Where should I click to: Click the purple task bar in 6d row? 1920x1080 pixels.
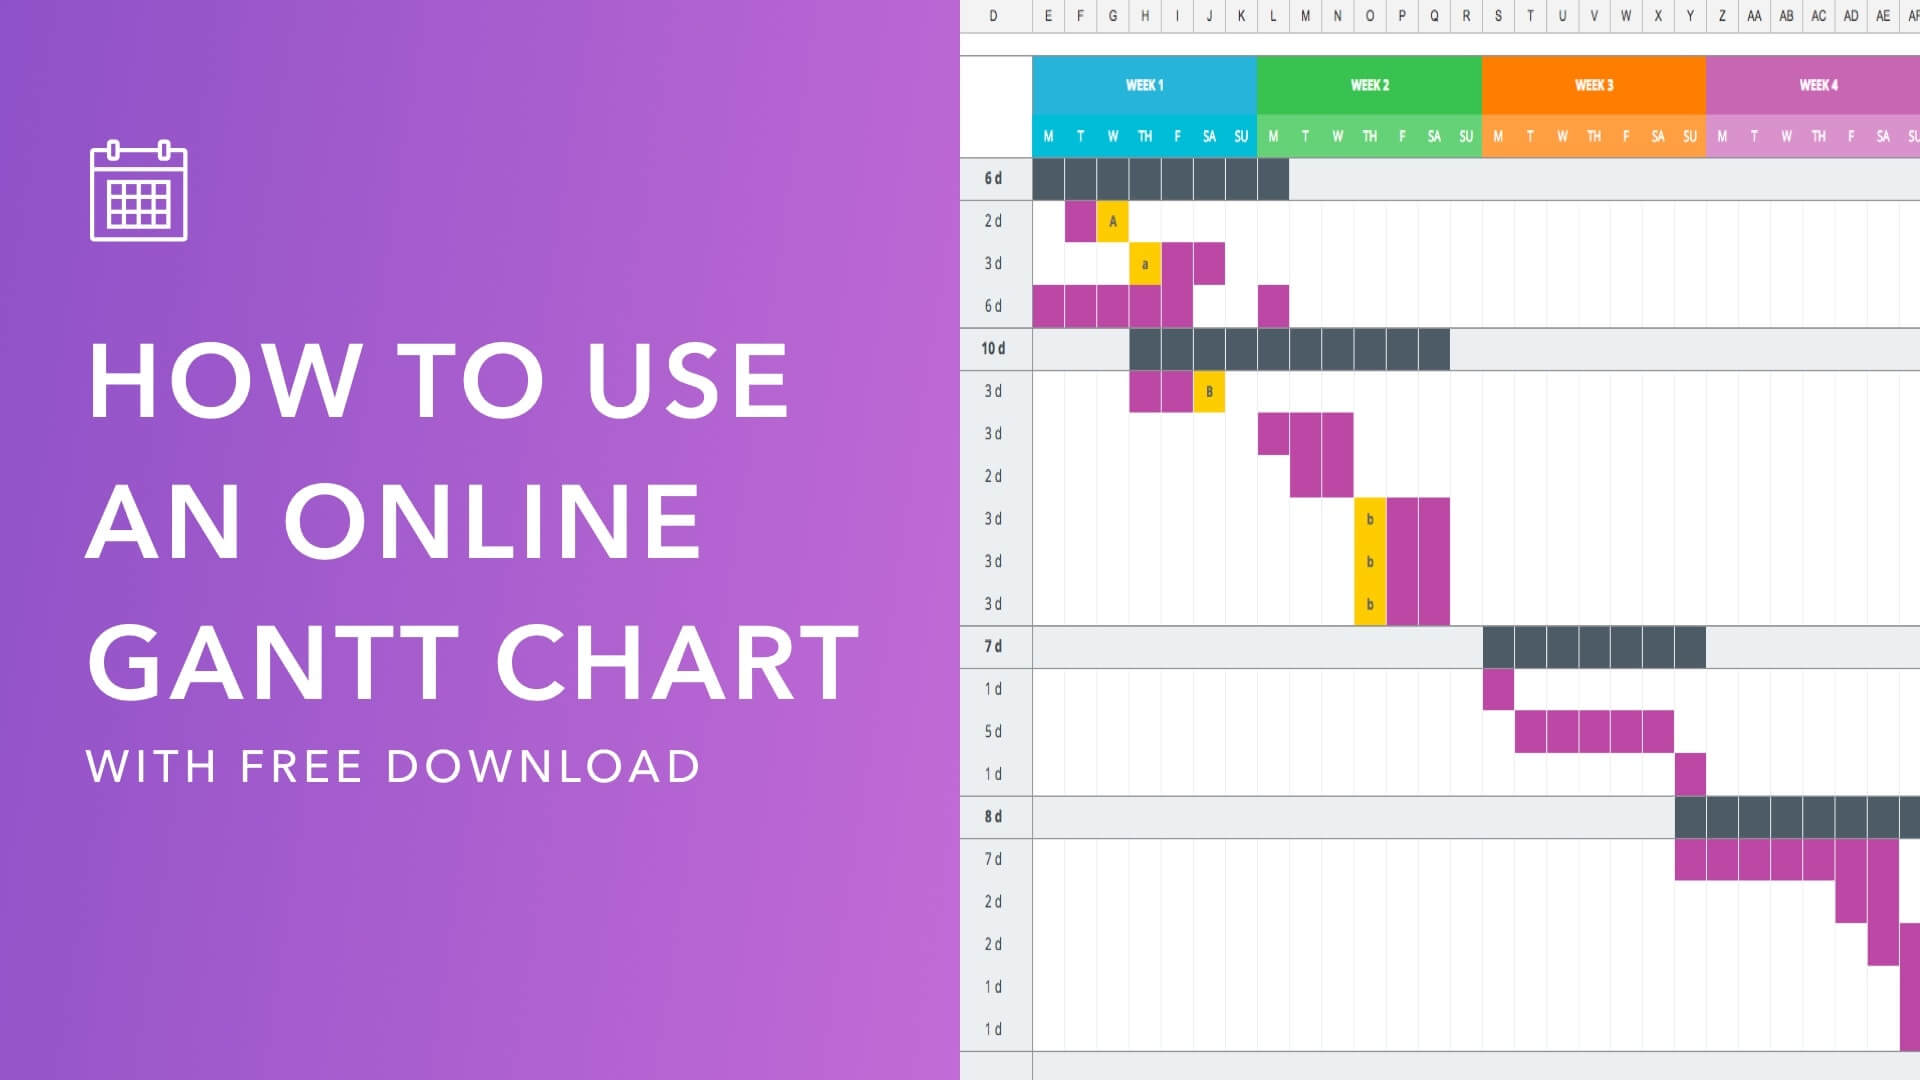click(x=1127, y=306)
